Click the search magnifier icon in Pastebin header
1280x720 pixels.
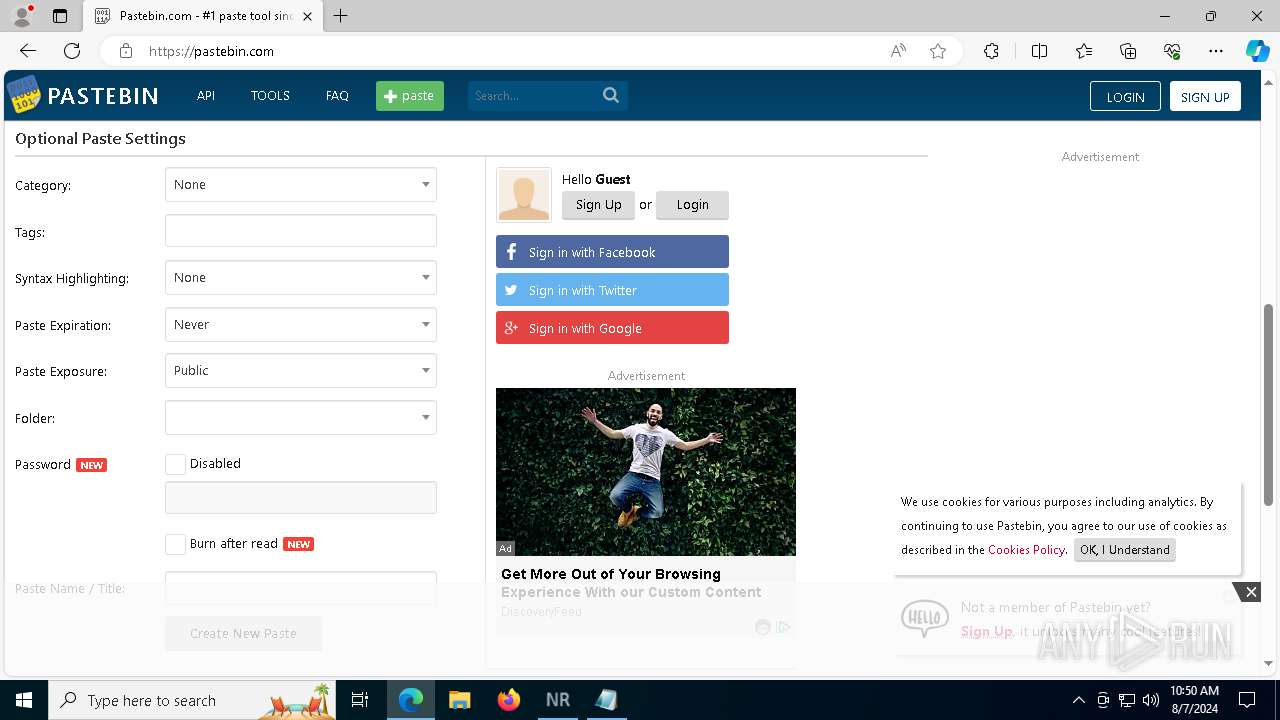coord(611,95)
